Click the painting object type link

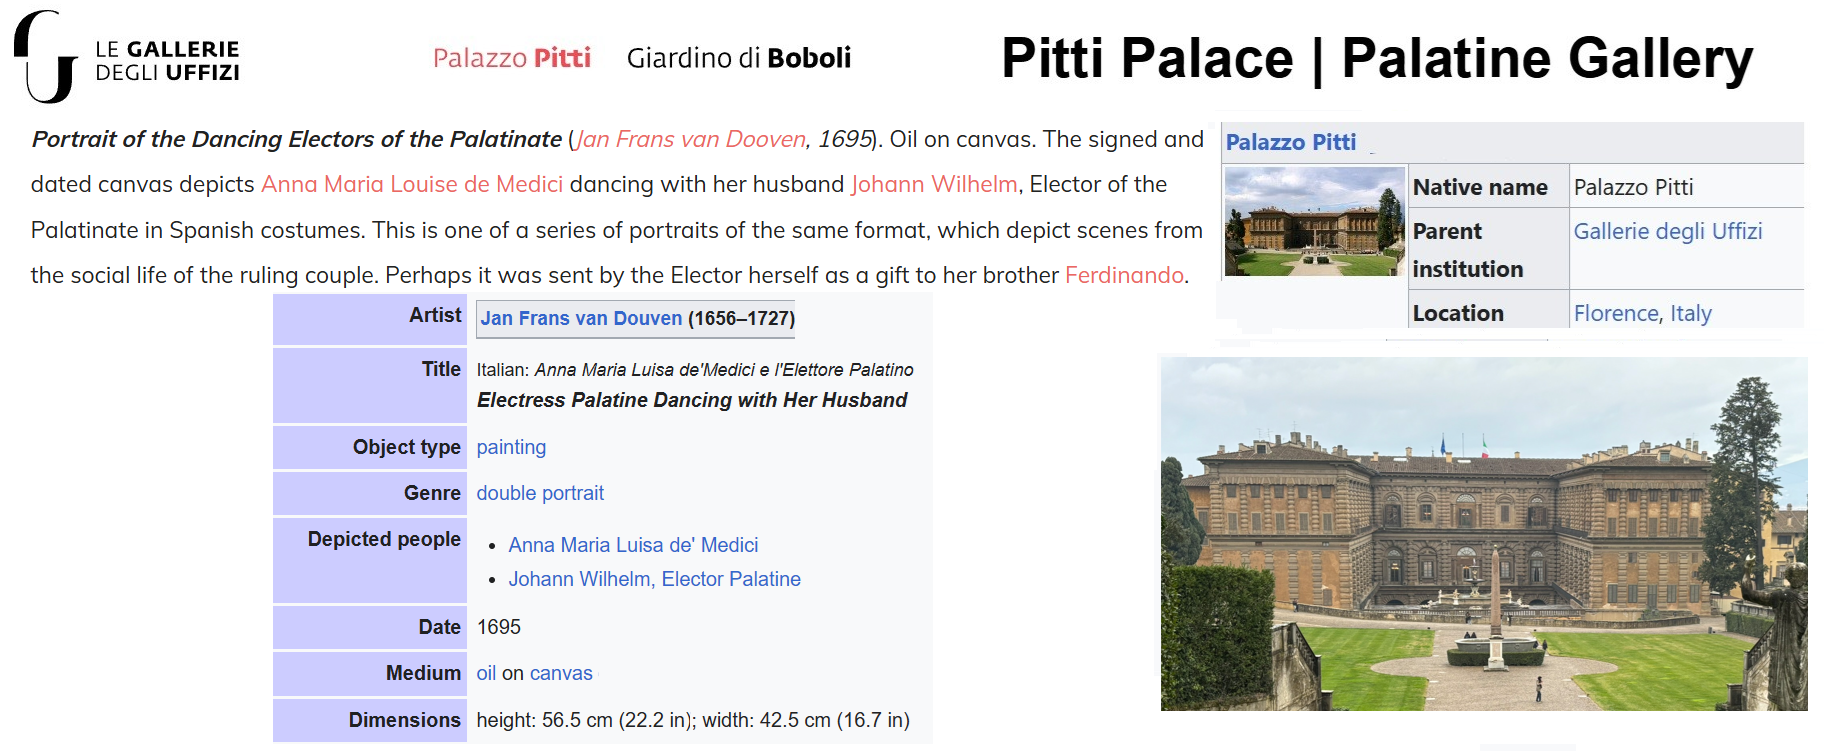[x=511, y=447]
